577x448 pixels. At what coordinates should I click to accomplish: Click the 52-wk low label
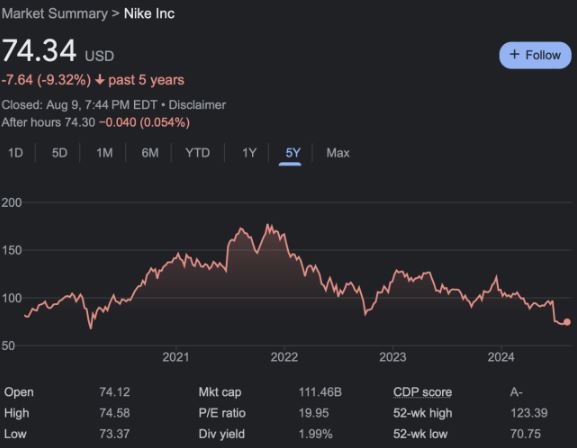[420, 434]
